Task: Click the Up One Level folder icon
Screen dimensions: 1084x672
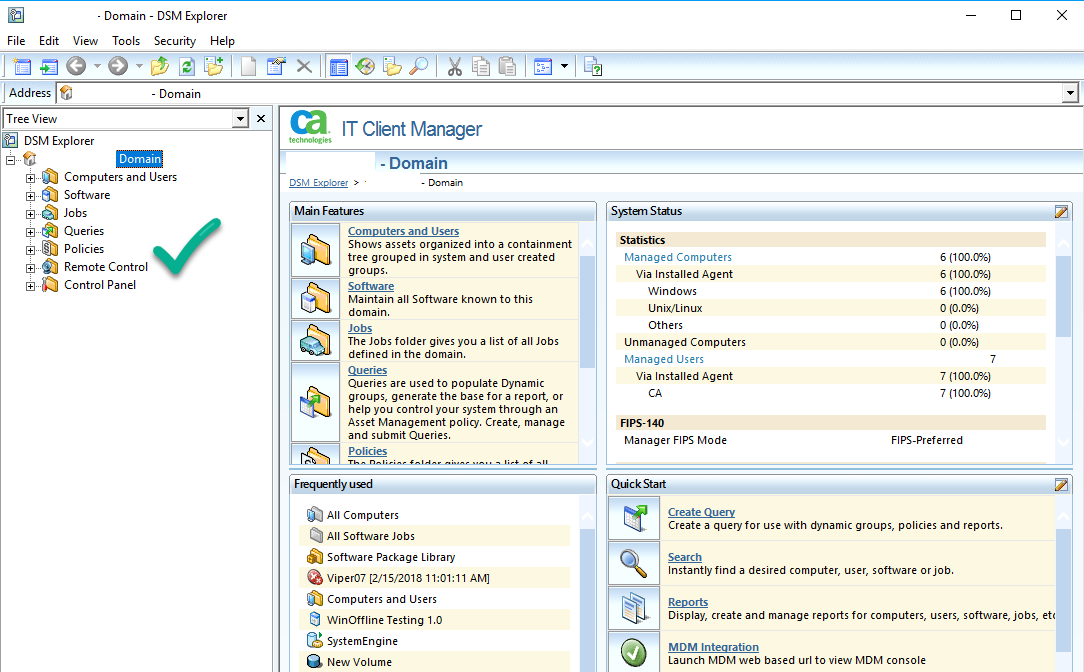Action: (x=159, y=67)
